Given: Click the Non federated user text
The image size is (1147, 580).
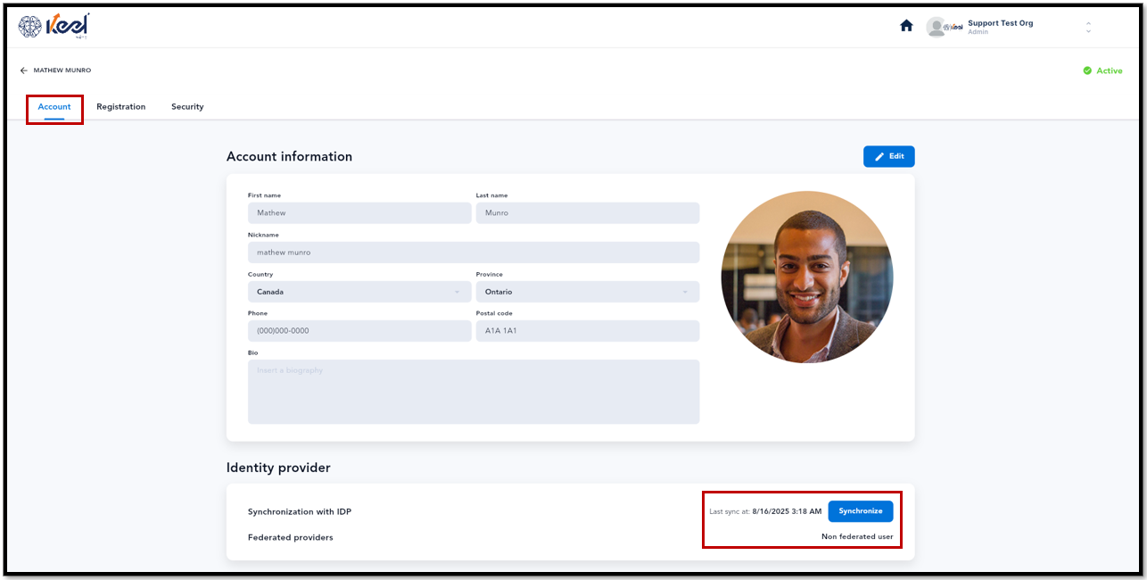Looking at the screenshot, I should point(857,537).
